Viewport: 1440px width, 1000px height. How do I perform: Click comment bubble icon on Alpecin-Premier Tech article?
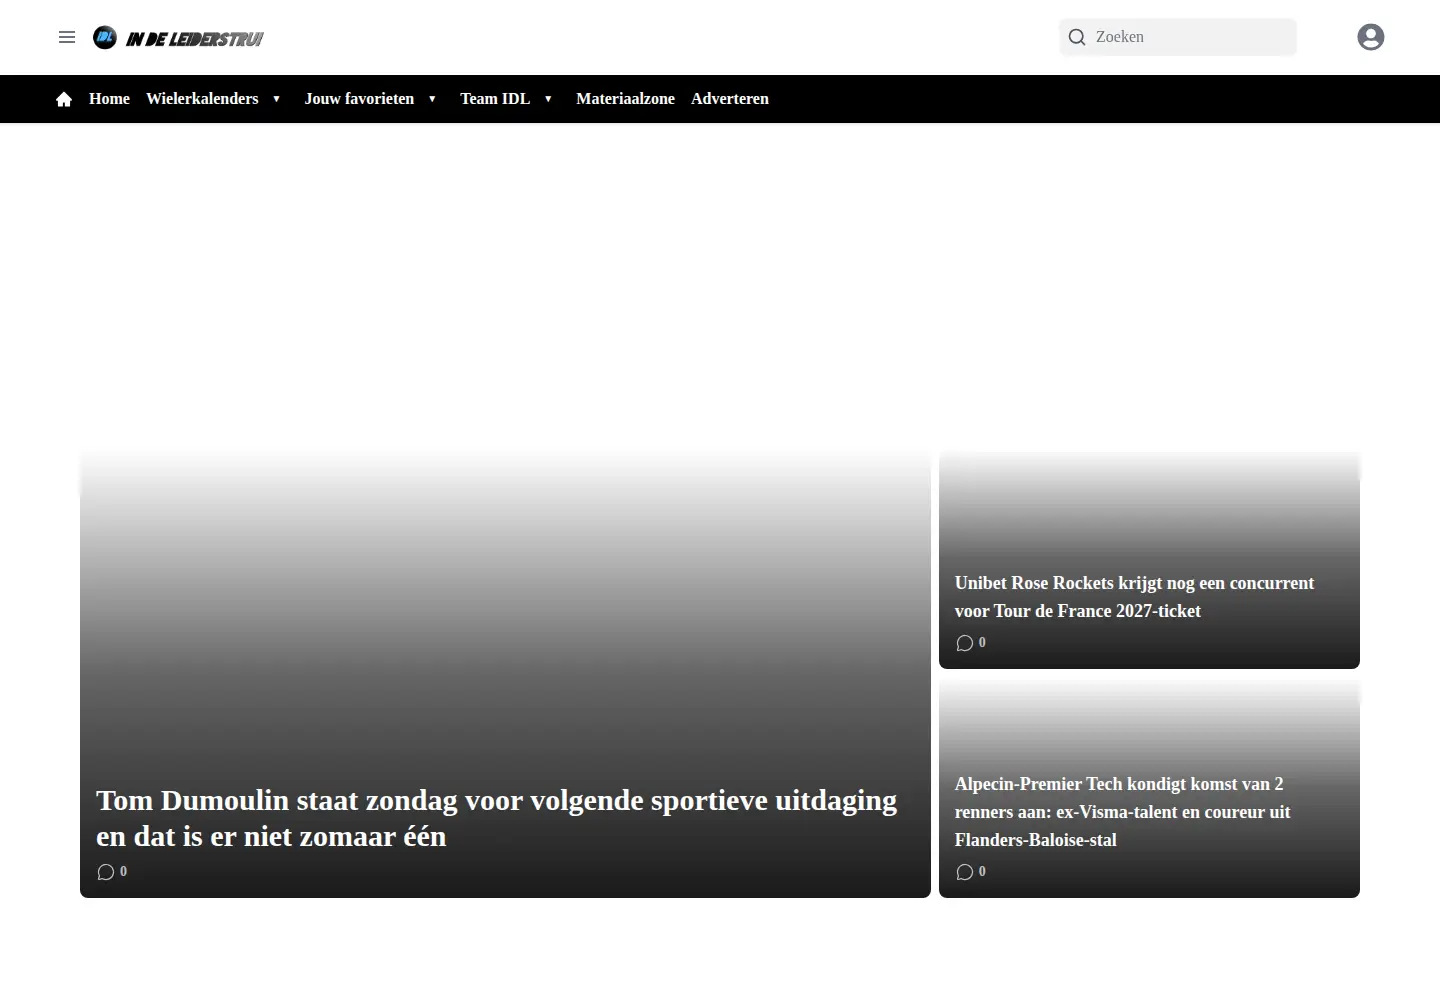tap(964, 872)
